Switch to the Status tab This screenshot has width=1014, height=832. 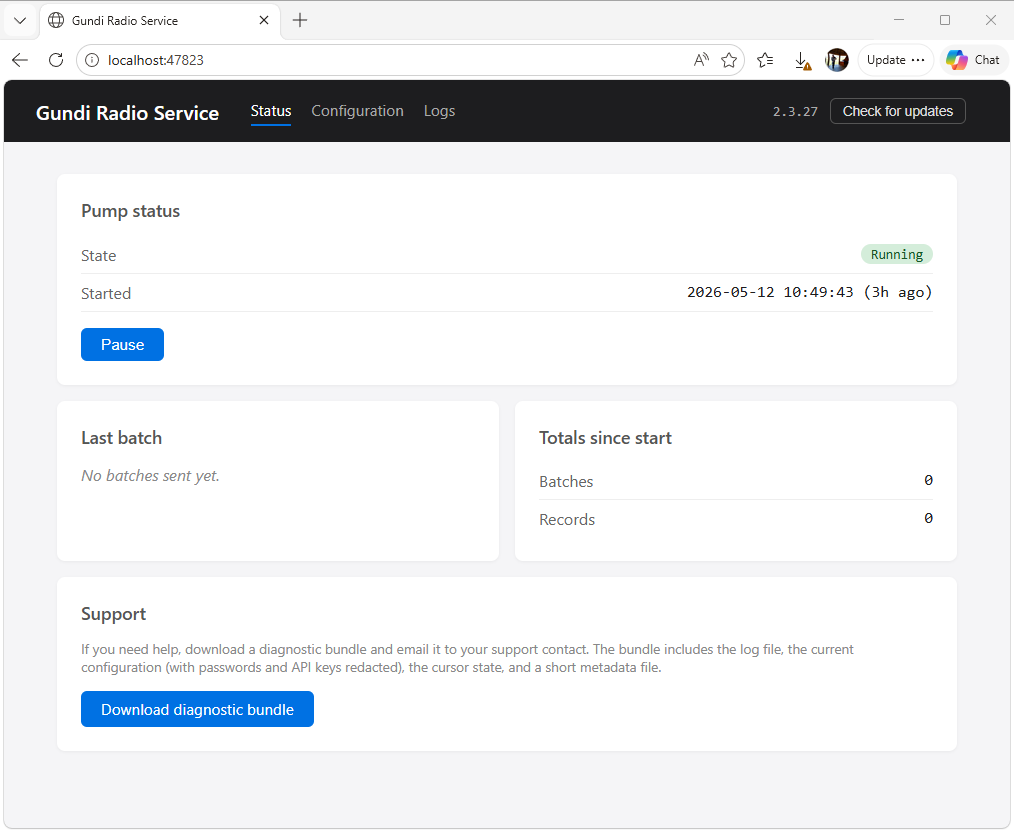(271, 111)
